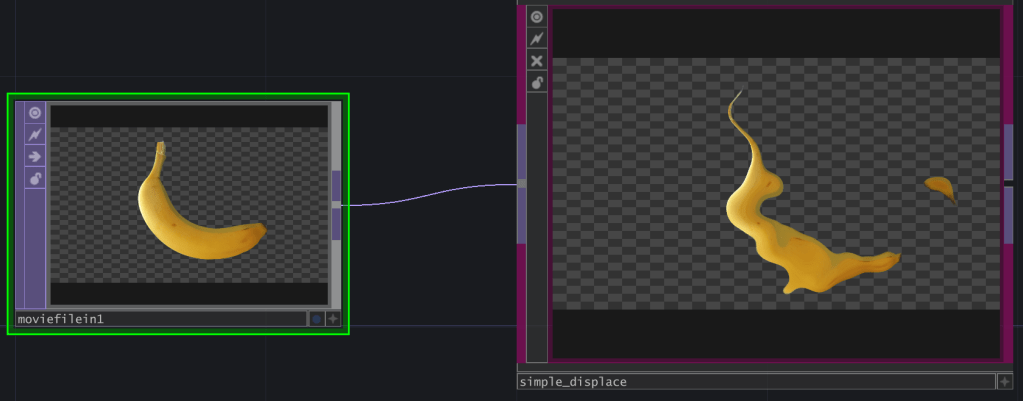Click the lower input connector of simple_displace

(521, 216)
